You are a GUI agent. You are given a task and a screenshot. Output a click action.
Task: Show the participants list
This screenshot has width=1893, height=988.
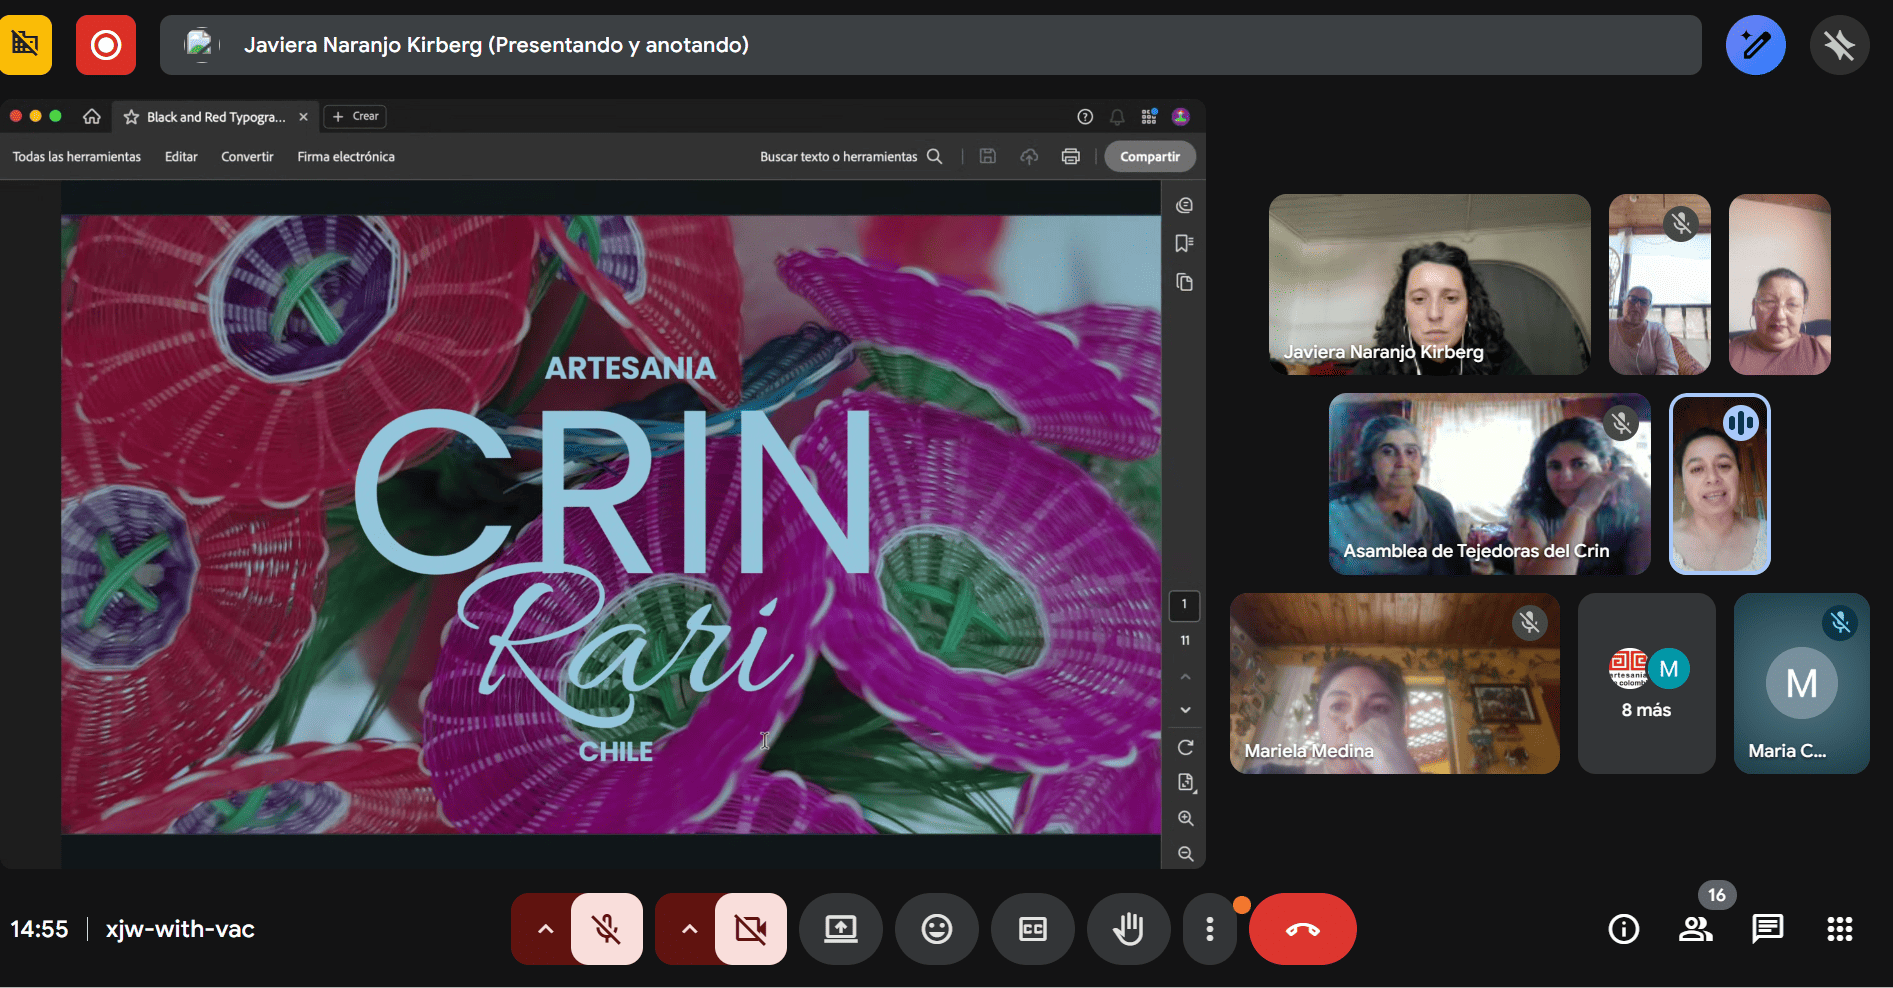(x=1695, y=929)
